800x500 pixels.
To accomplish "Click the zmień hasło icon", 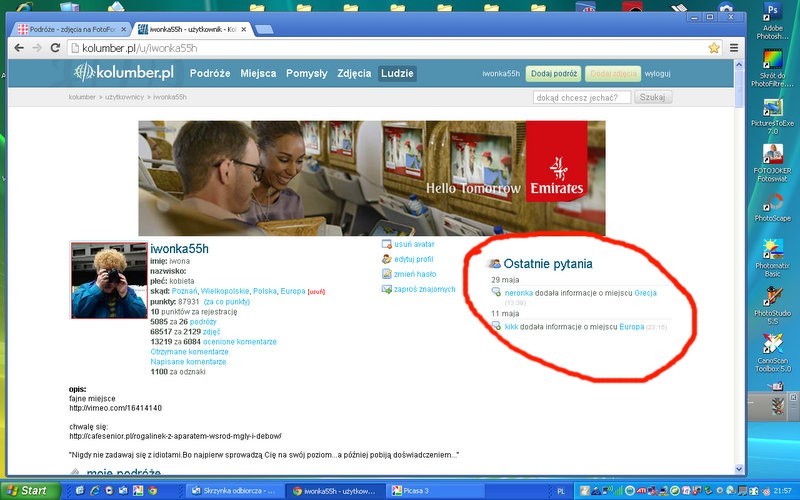I will pos(386,274).
